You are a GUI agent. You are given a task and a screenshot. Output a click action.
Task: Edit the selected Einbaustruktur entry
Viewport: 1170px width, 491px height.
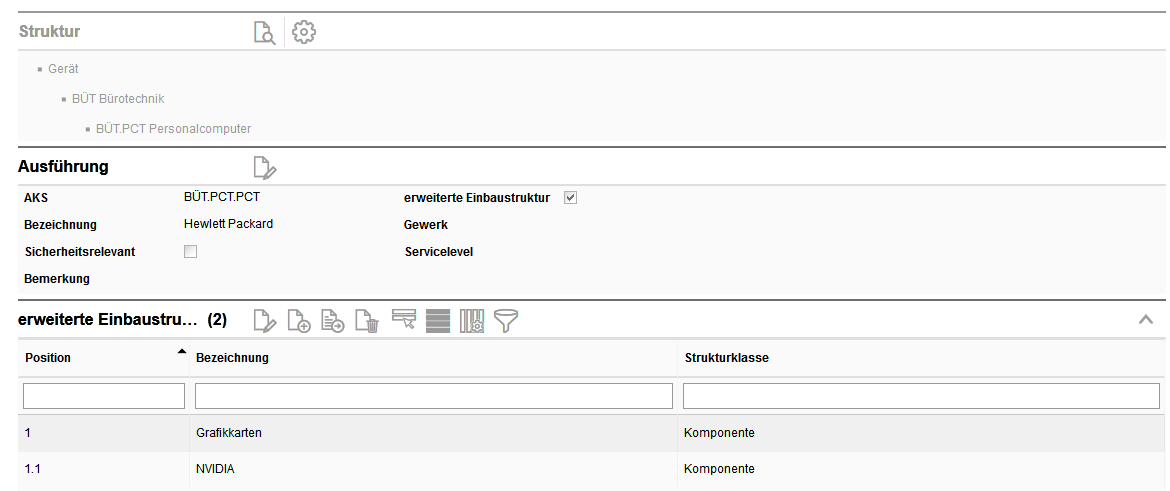coord(264,321)
